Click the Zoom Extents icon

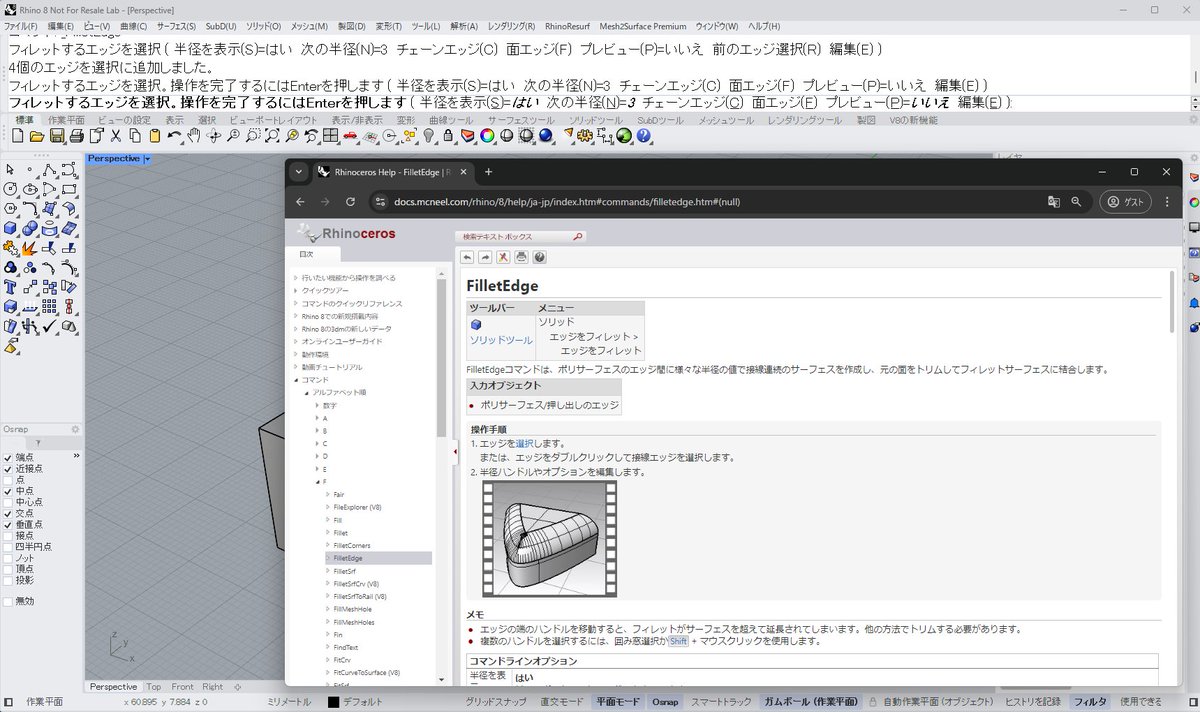coord(272,136)
